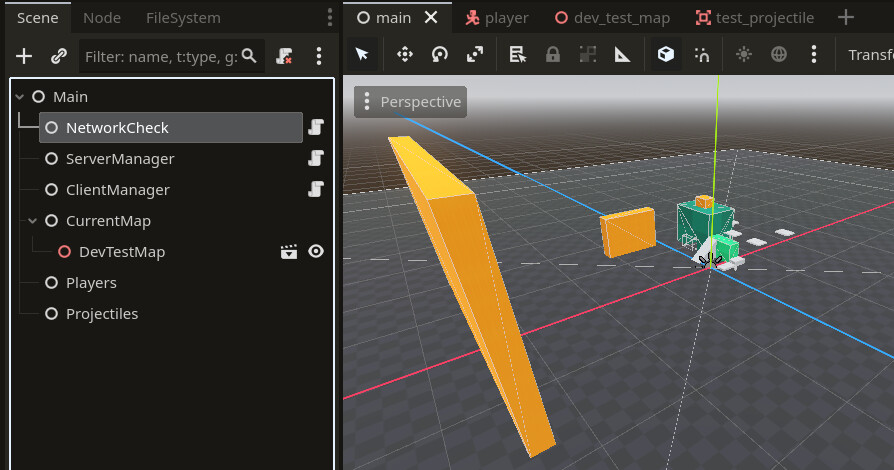Image resolution: width=894 pixels, height=470 pixels.
Task: Select the Projectiles node in the tree
Action: tap(102, 314)
